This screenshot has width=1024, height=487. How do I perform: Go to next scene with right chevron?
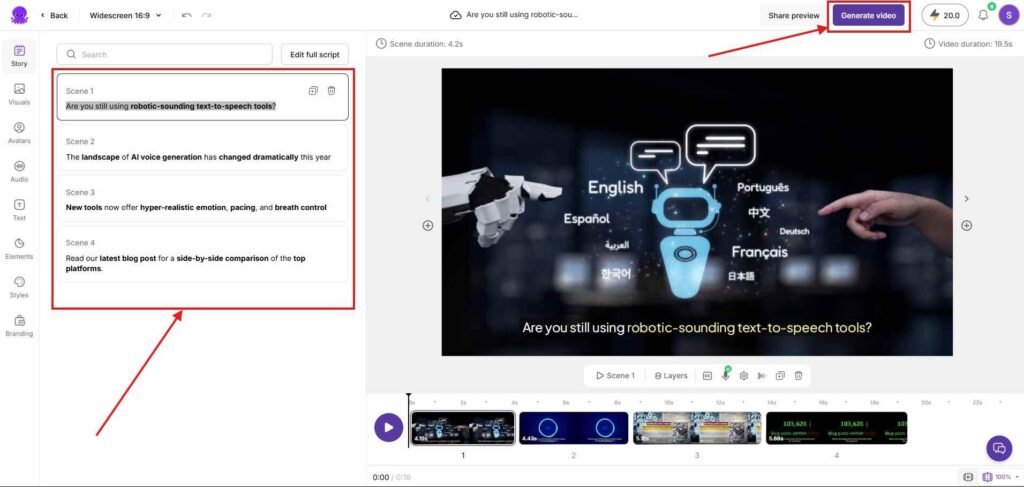pos(967,198)
